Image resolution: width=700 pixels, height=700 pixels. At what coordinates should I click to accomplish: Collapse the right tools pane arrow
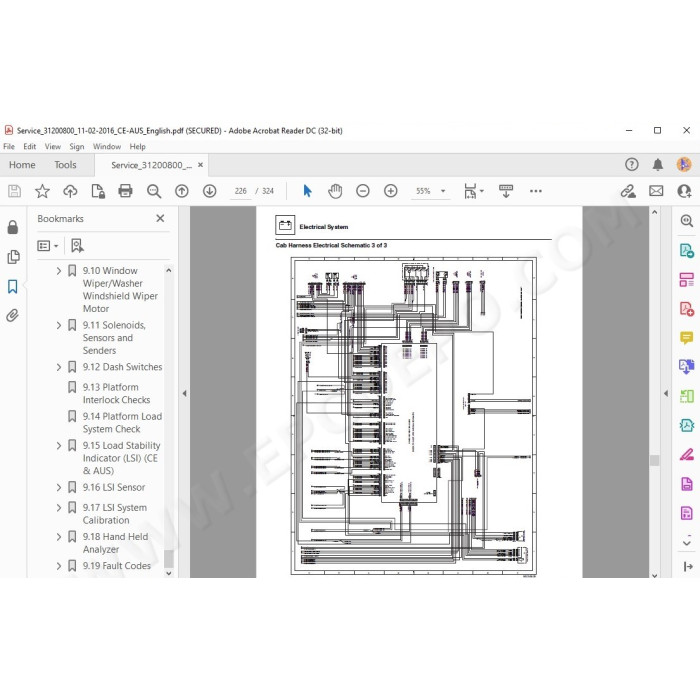666,393
